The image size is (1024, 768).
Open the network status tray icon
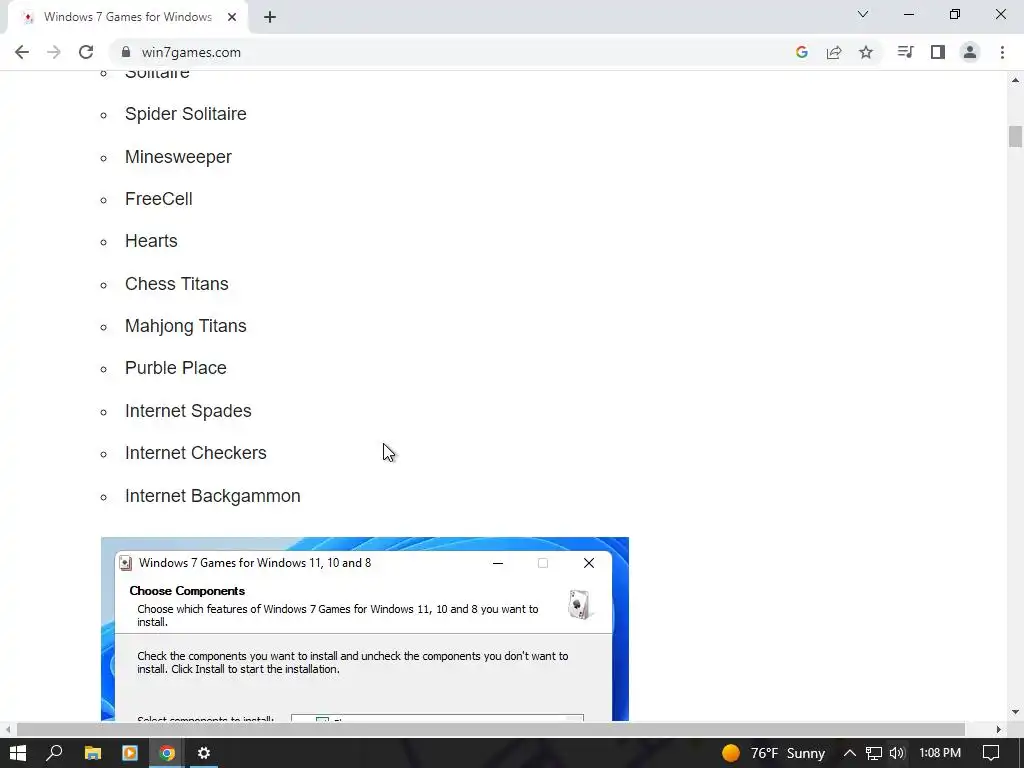[874, 753]
